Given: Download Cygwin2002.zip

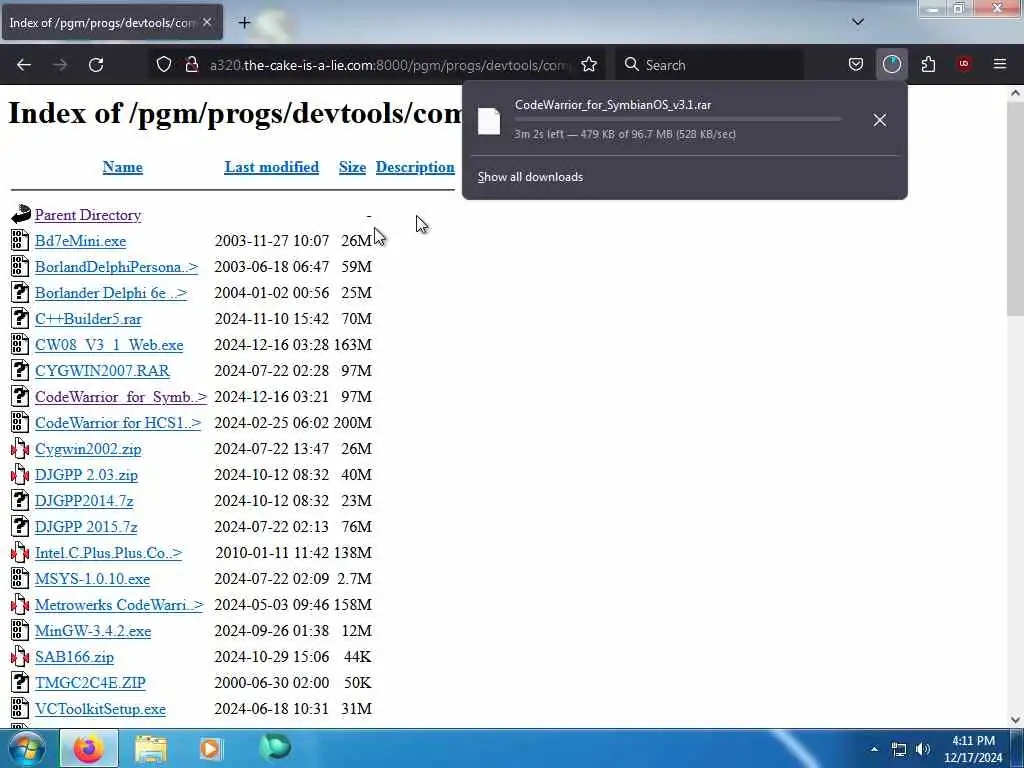Looking at the screenshot, I should coord(88,449).
